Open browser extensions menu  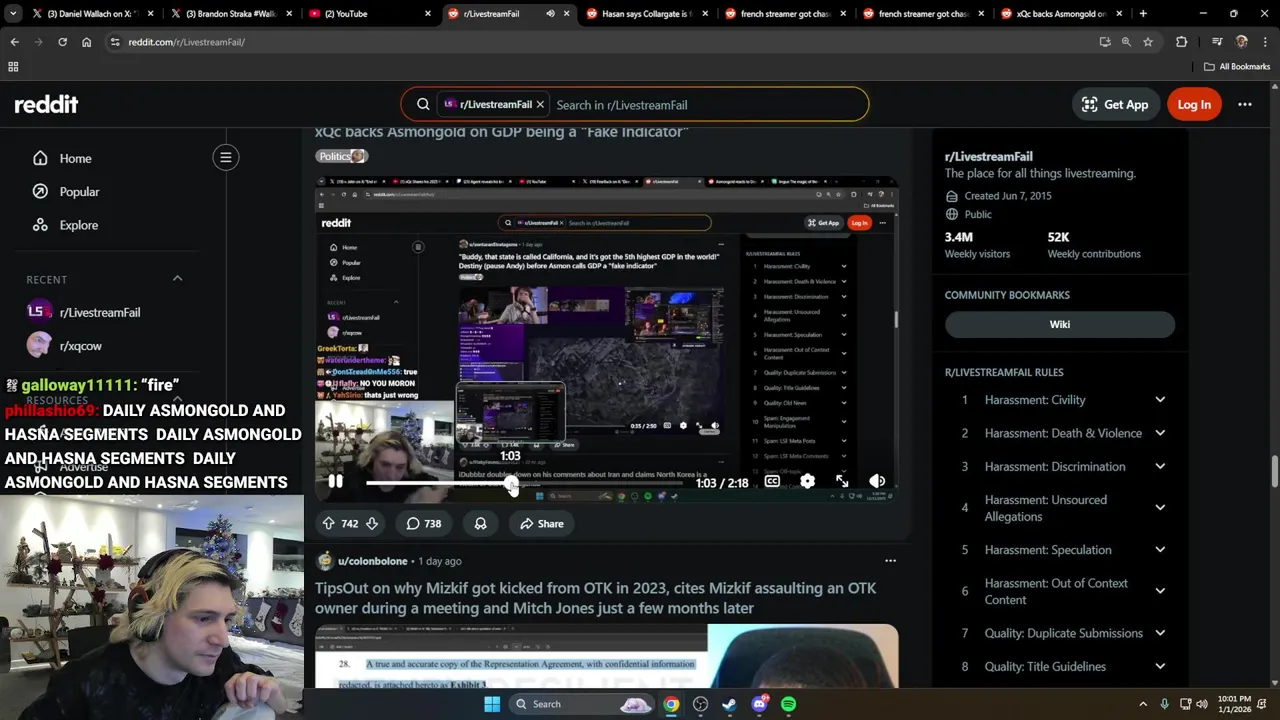1182,42
